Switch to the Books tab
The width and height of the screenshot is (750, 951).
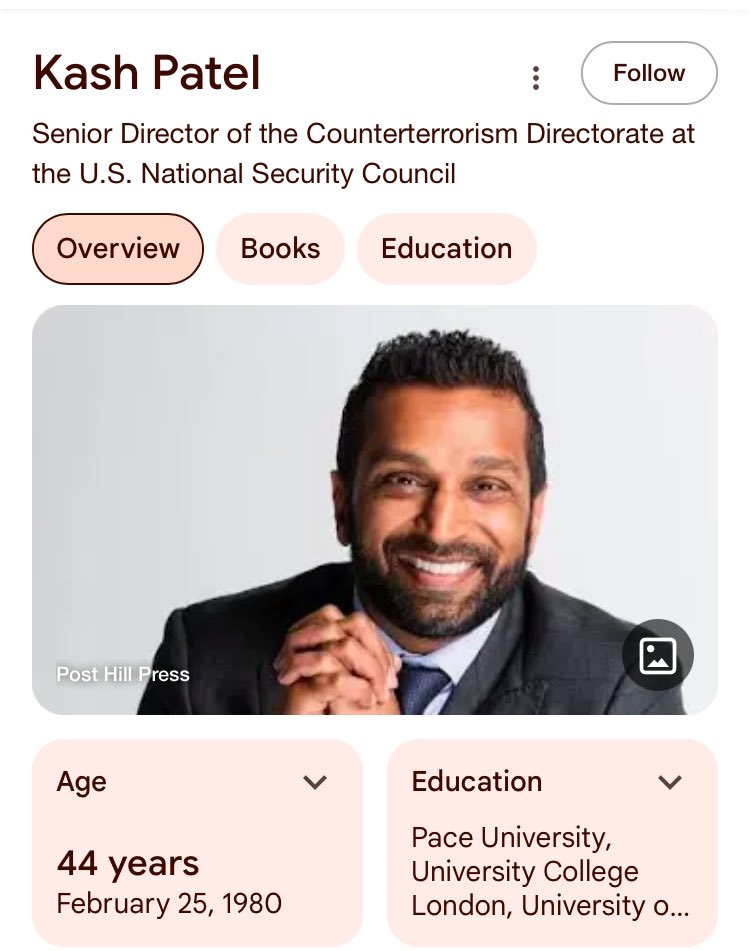pyautogui.click(x=280, y=248)
